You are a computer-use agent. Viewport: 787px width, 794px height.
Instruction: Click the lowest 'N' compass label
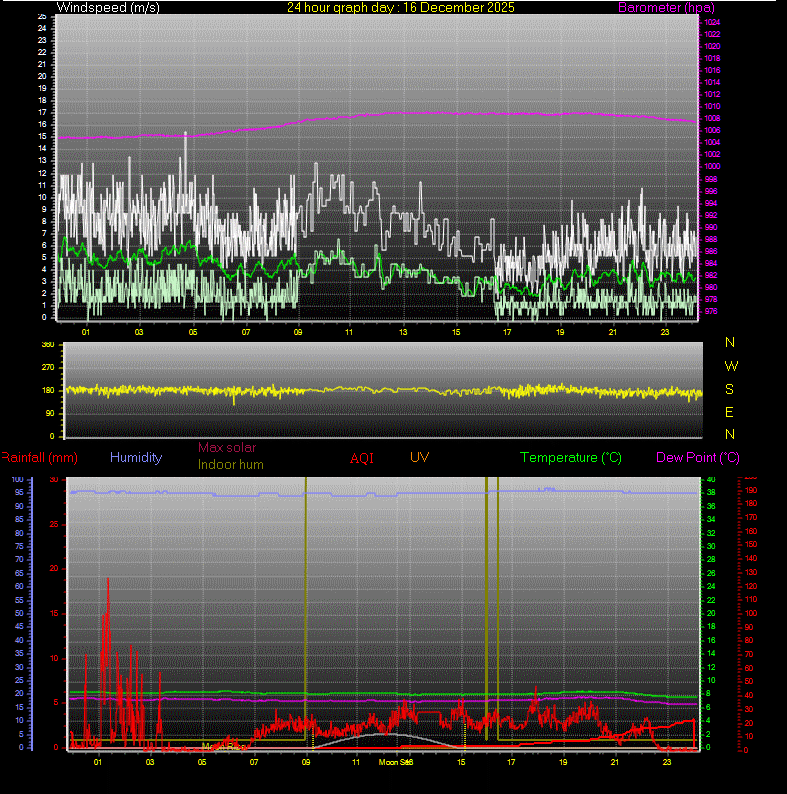click(730, 434)
